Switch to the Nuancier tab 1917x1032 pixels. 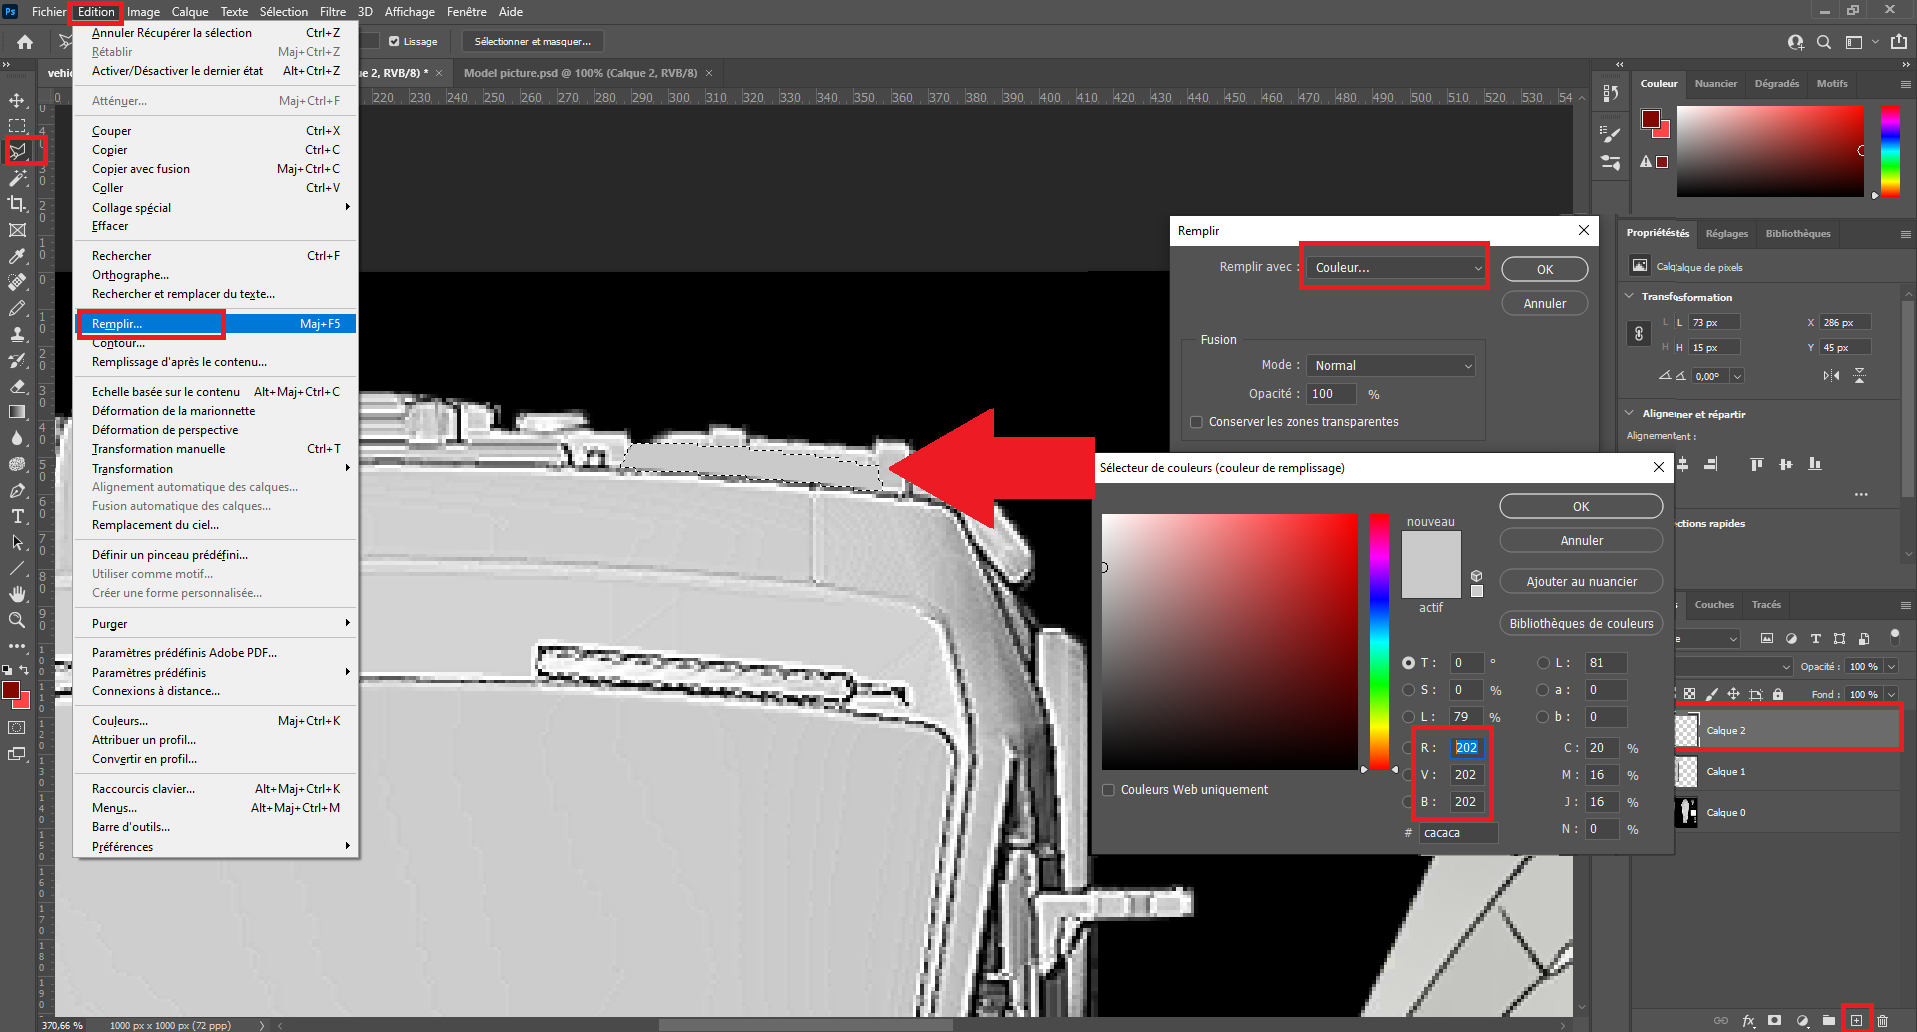click(1715, 84)
